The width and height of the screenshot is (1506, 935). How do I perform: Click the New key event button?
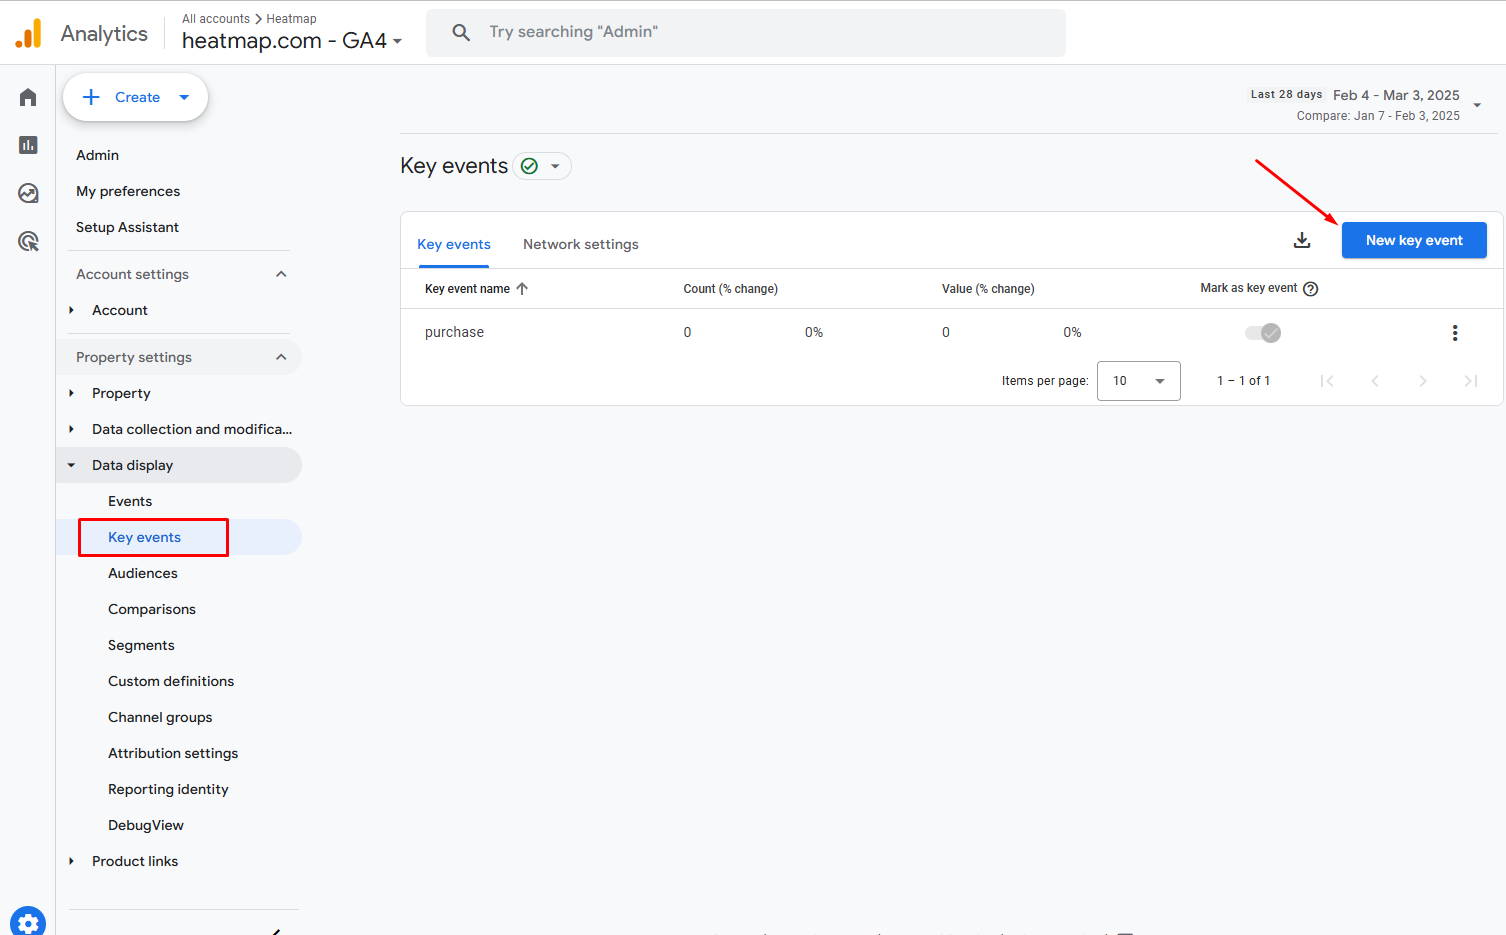click(x=1414, y=240)
